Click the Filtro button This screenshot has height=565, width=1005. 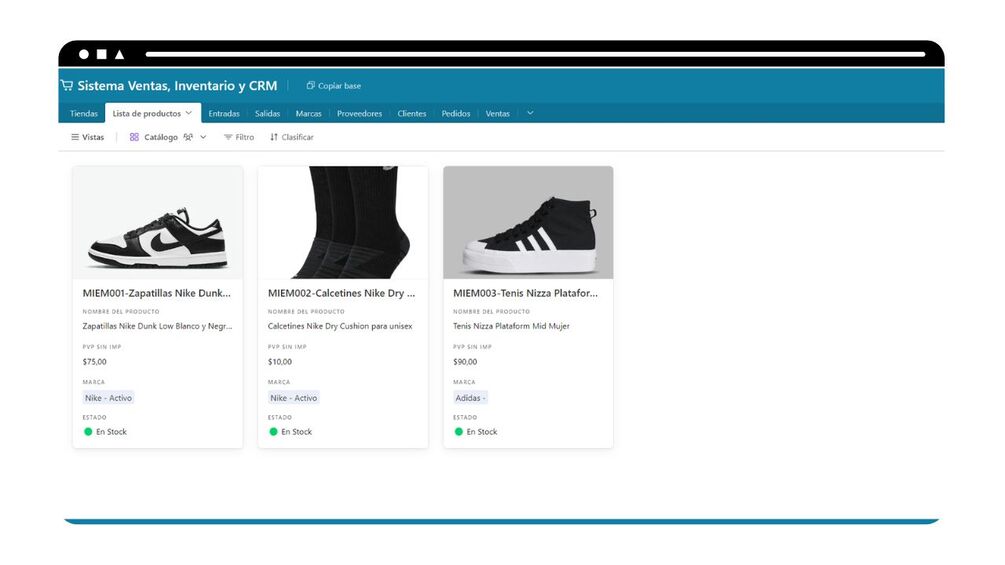(x=238, y=137)
